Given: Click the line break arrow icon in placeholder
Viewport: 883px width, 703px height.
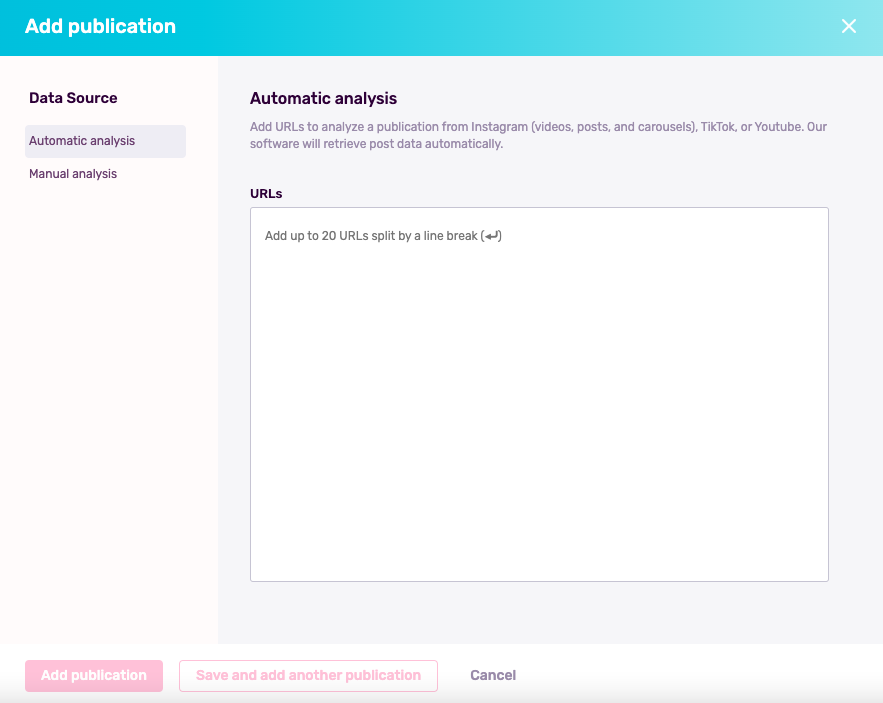Looking at the screenshot, I should point(492,236).
